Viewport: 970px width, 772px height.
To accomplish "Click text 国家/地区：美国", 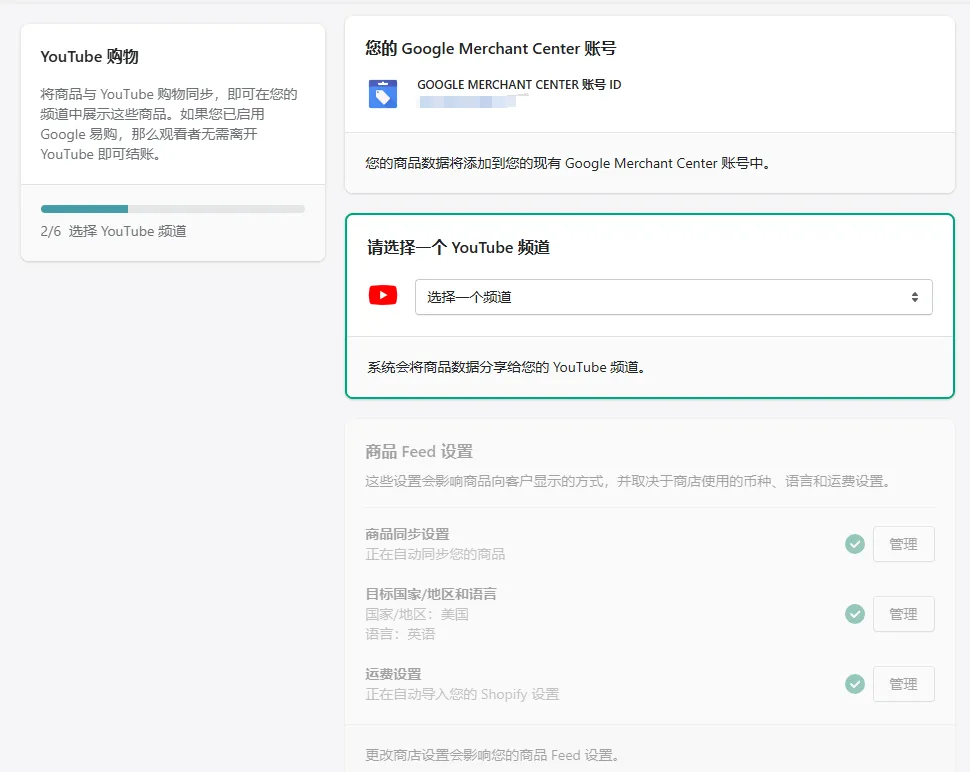I will point(417,614).
